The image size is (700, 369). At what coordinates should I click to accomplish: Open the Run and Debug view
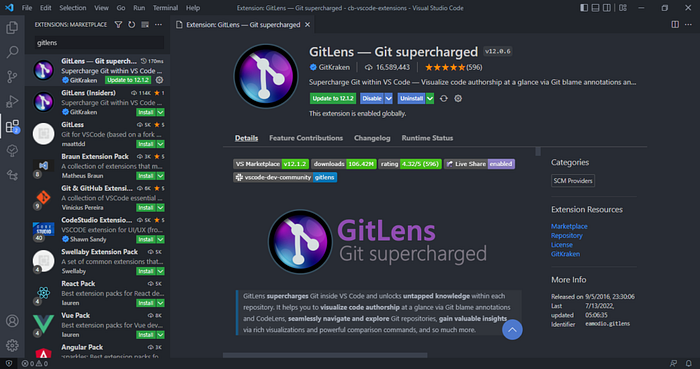click(12, 101)
